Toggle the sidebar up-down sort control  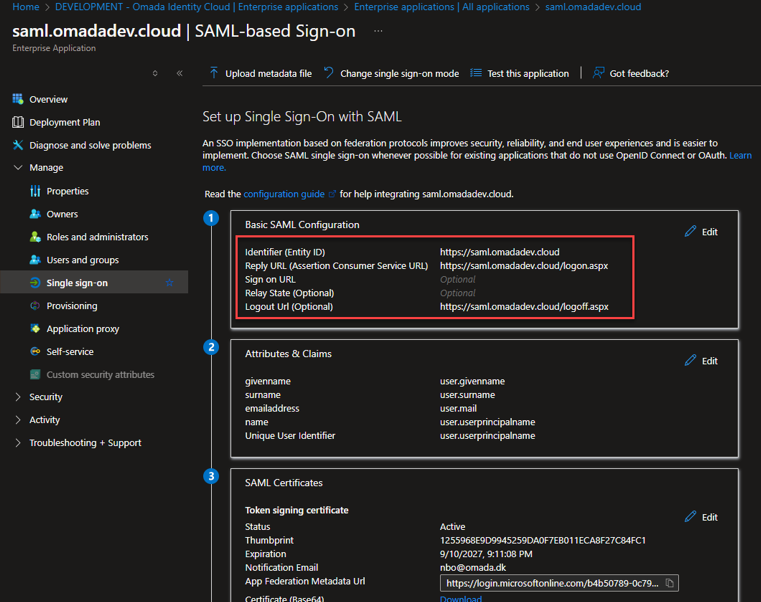pyautogui.click(x=155, y=73)
